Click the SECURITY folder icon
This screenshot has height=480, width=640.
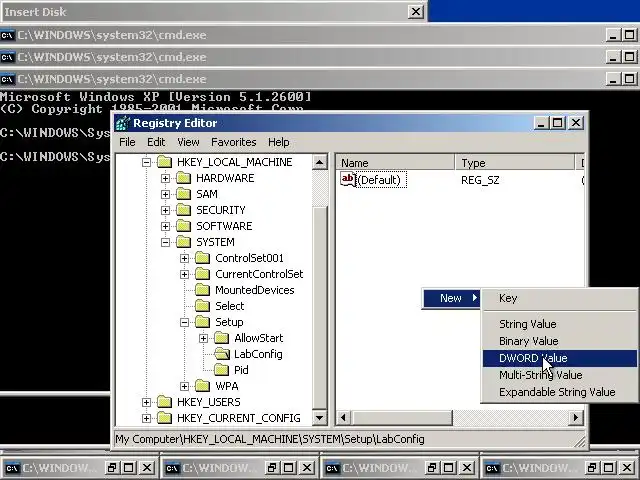(184, 210)
